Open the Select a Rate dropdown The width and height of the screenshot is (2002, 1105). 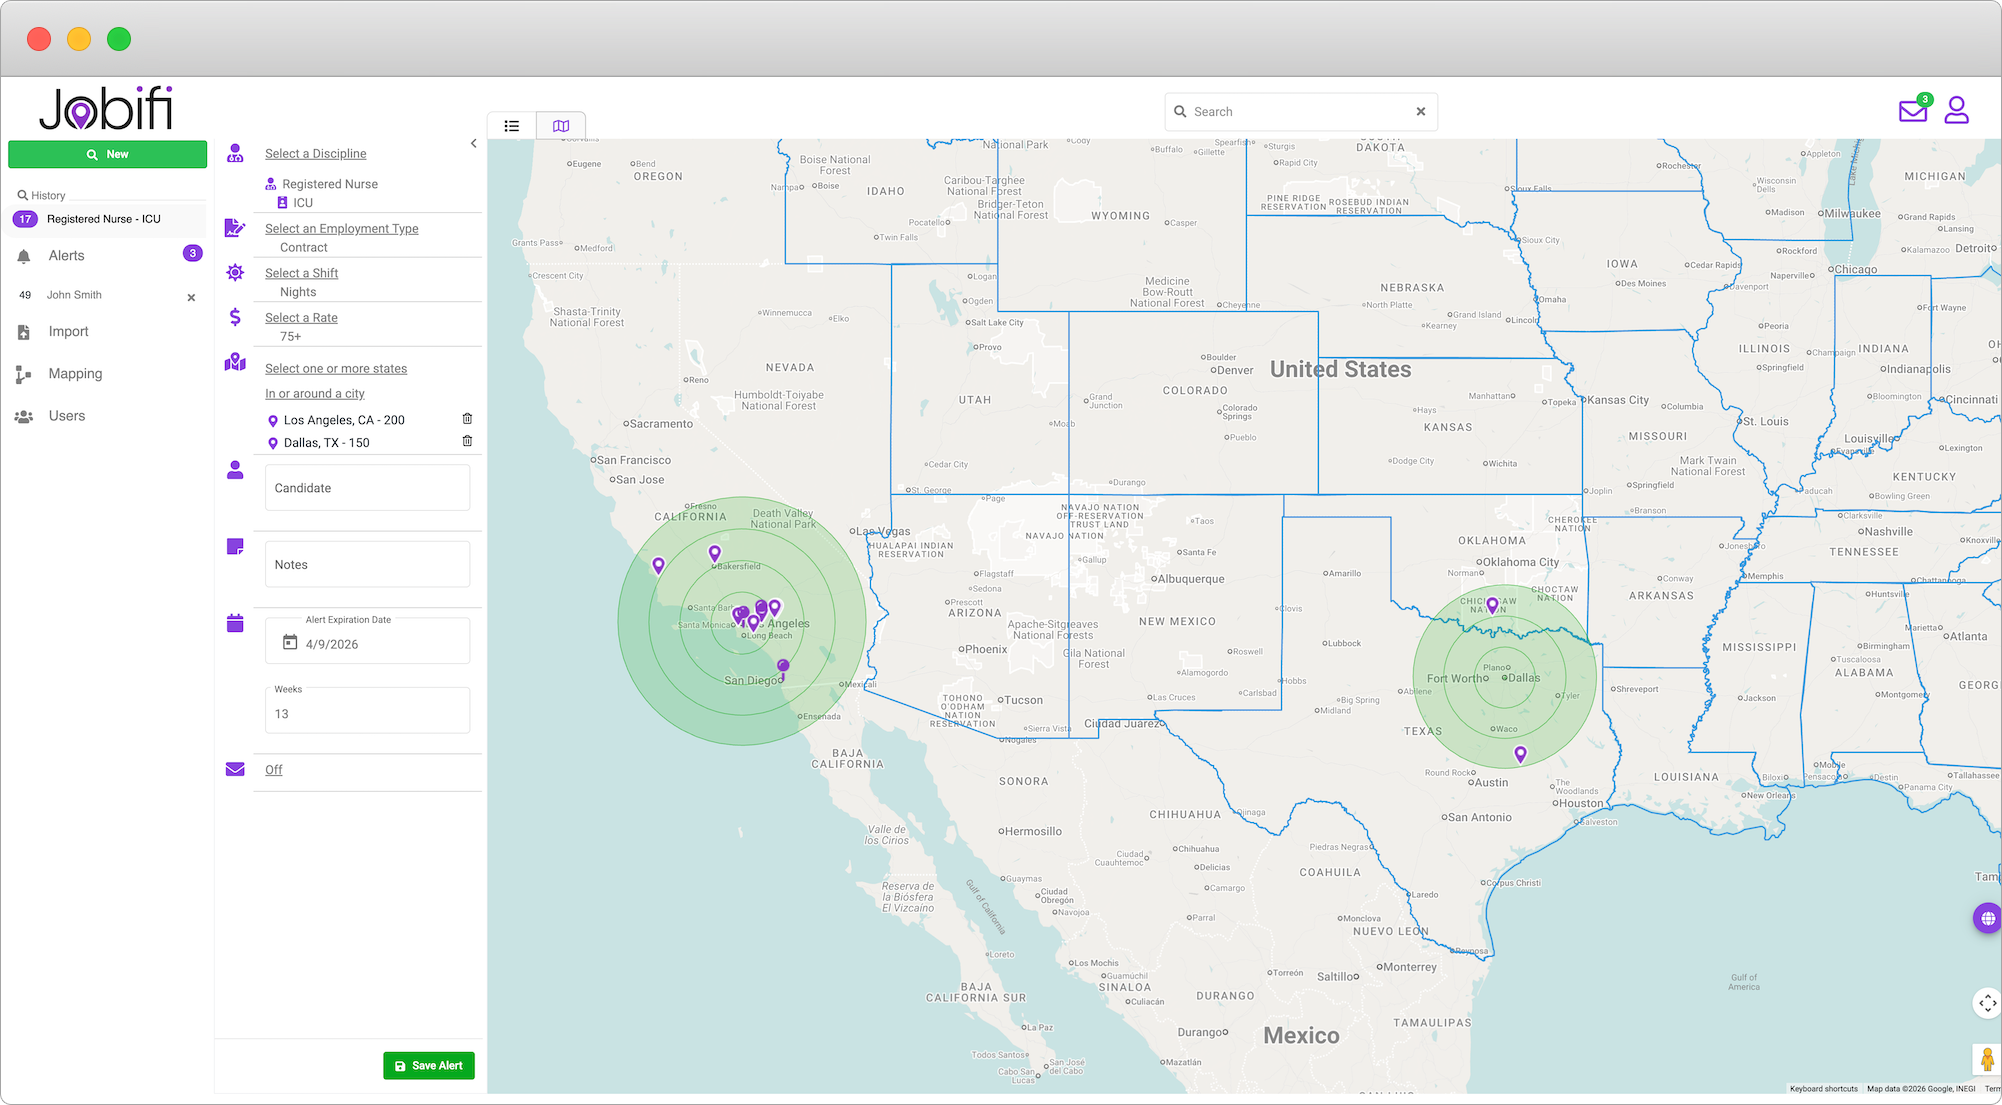point(301,318)
